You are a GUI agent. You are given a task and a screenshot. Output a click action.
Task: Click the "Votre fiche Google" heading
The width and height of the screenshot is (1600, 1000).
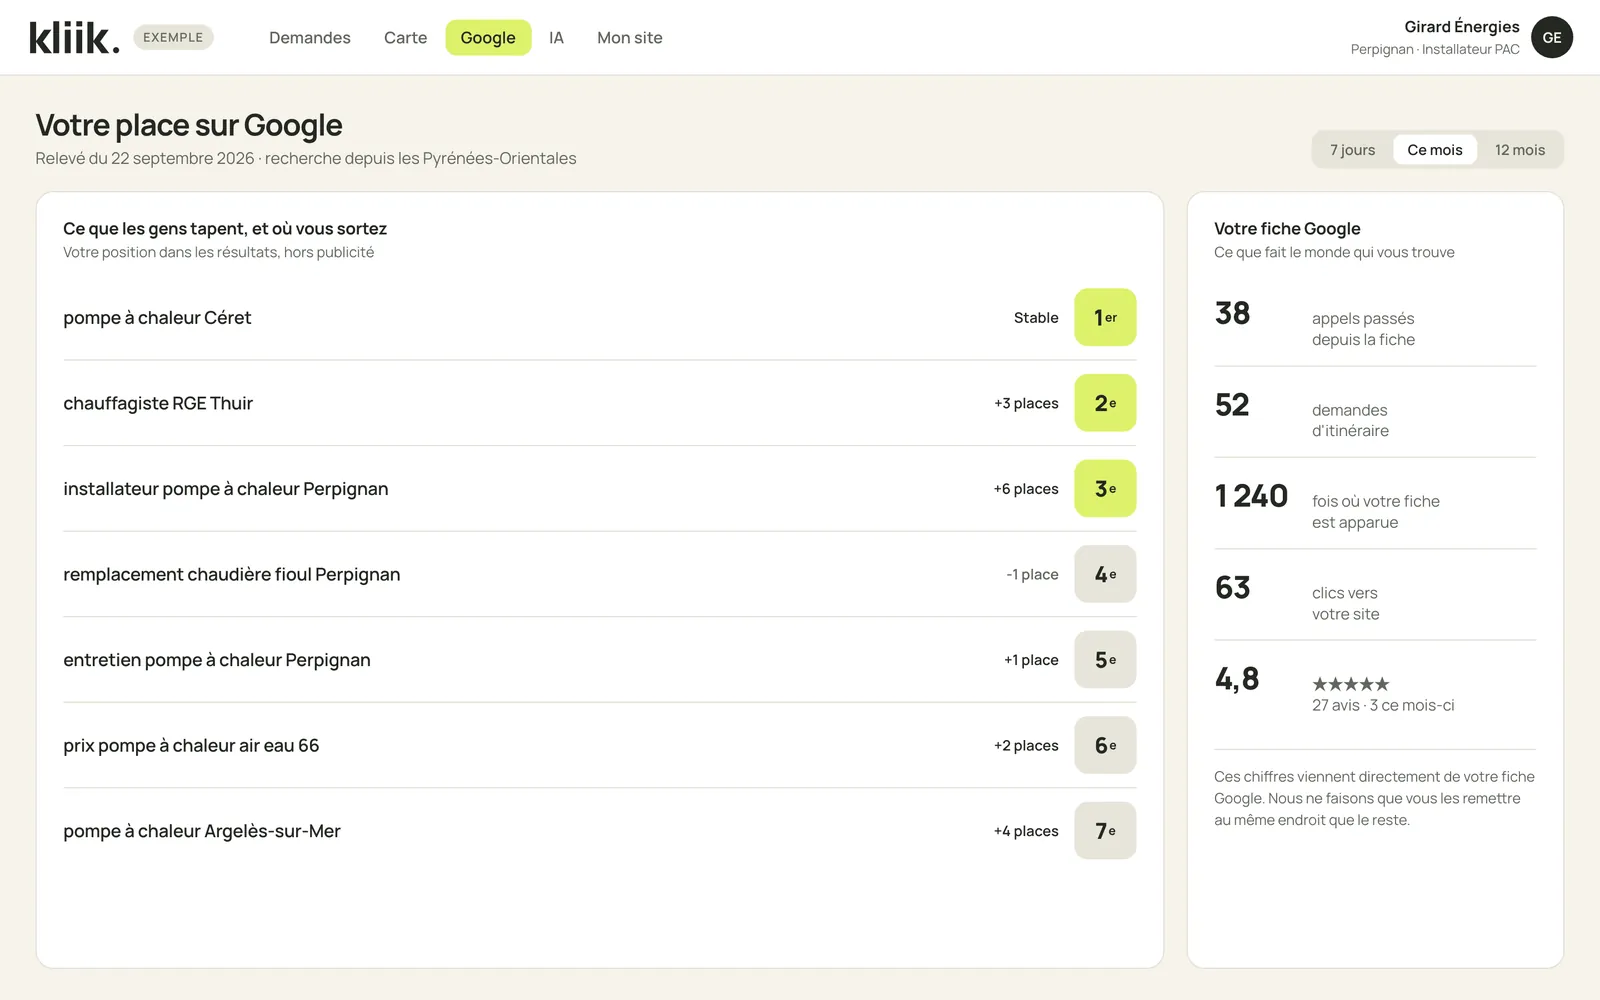1287,228
